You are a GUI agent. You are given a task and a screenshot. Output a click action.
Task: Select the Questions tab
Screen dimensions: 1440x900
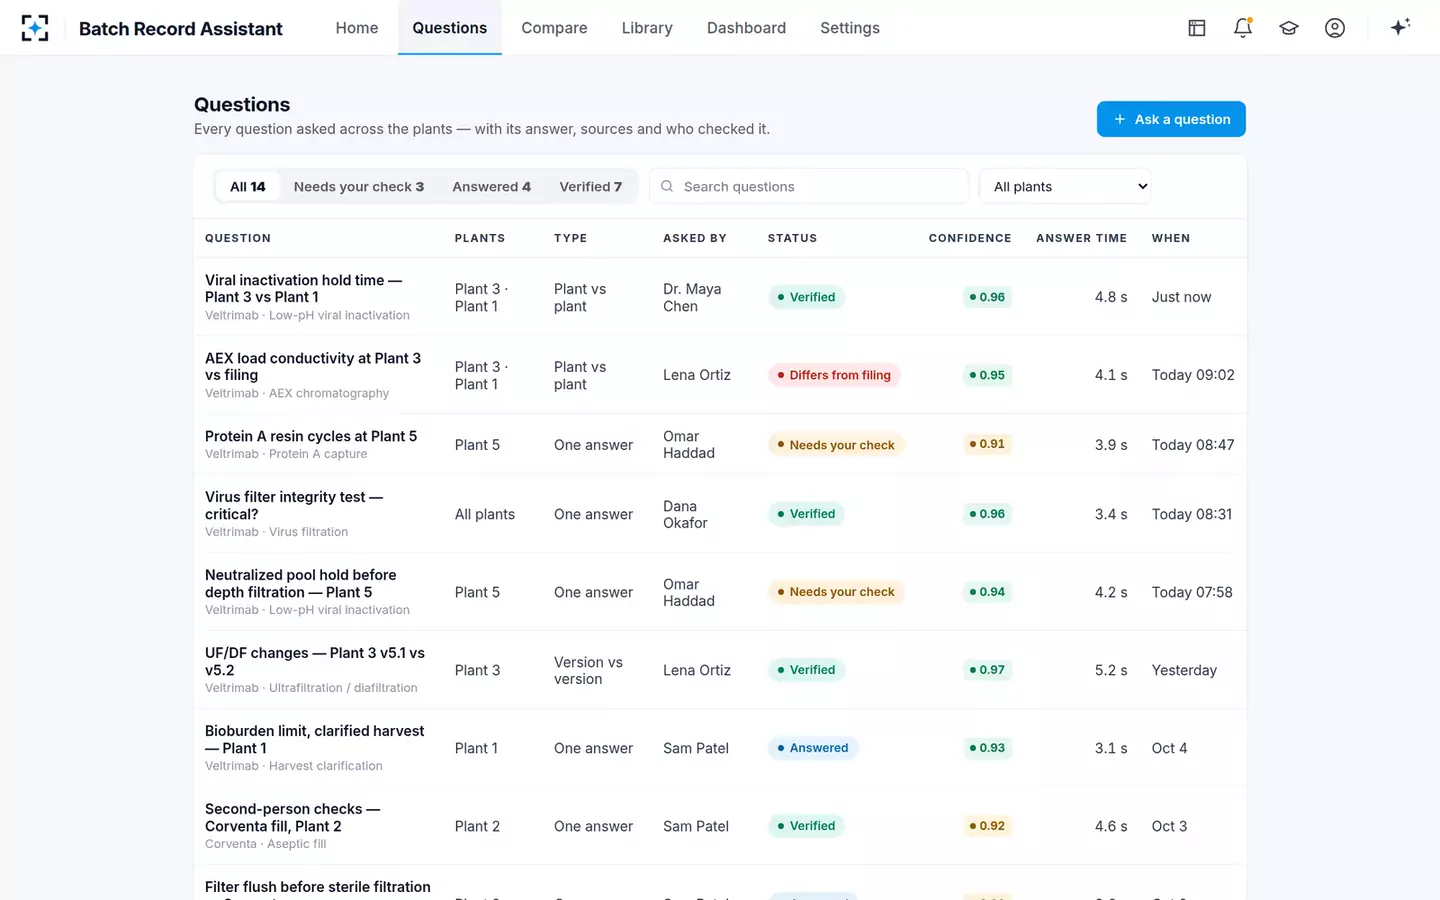[x=450, y=28]
